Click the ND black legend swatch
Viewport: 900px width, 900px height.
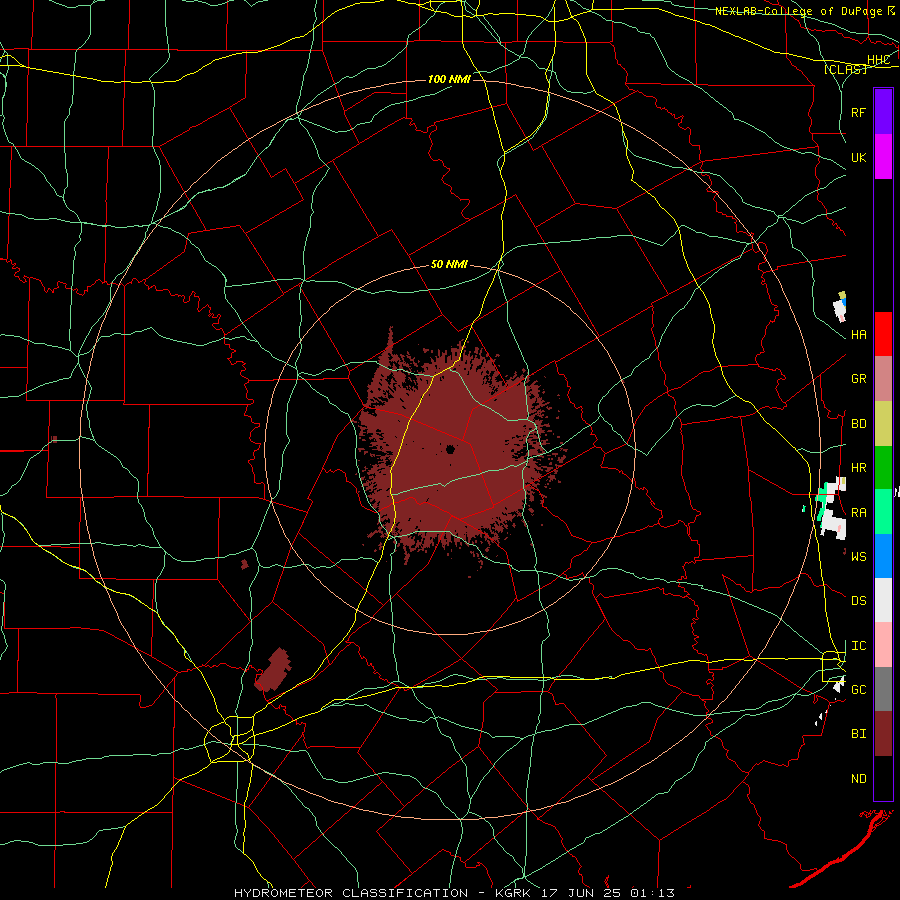click(x=883, y=778)
